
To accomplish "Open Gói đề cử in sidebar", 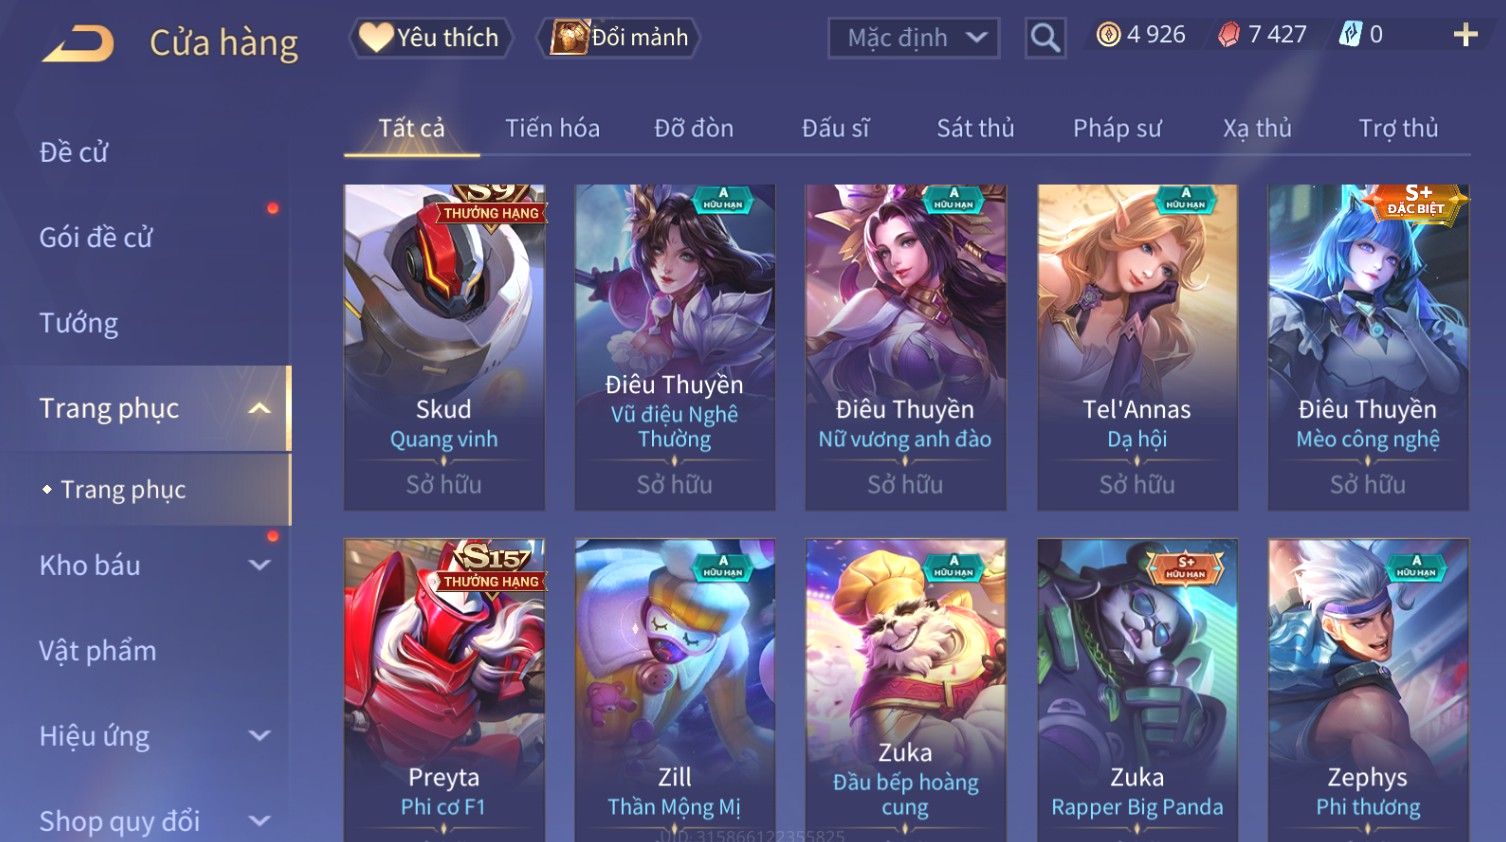I will 96,237.
